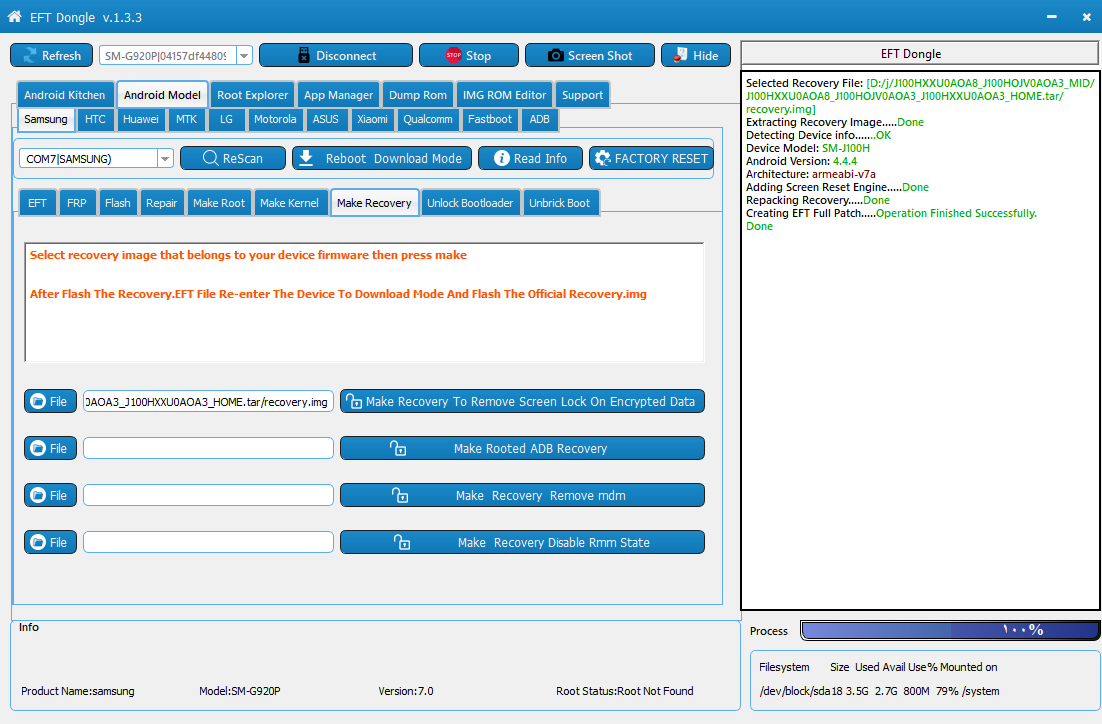This screenshot has height=724, width=1102.
Task: Click the empty Rooted ADB Recovery file field
Action: tap(208, 448)
